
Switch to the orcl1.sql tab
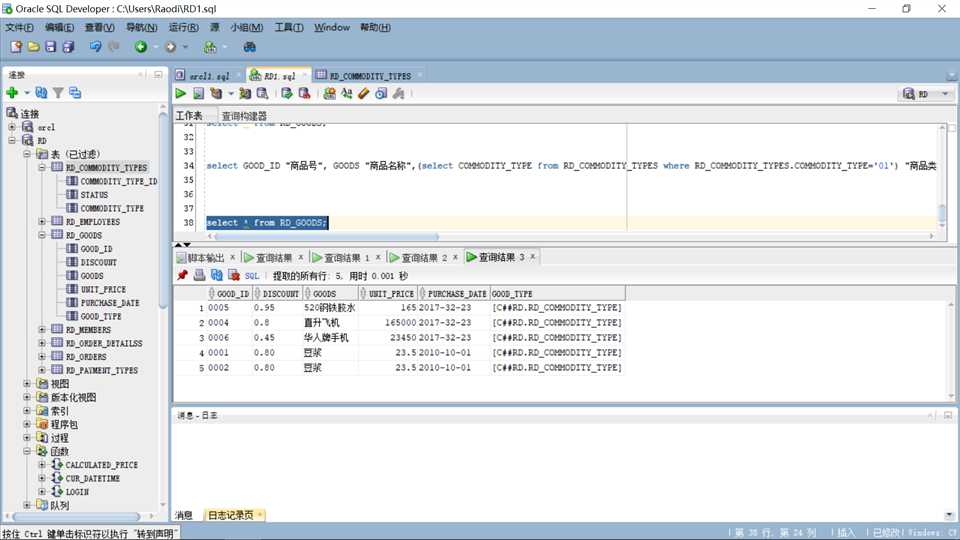pyautogui.click(x=209, y=76)
